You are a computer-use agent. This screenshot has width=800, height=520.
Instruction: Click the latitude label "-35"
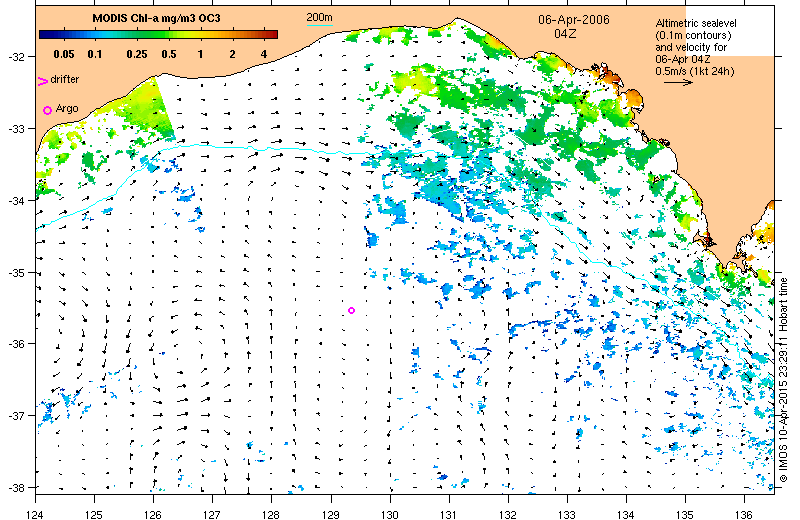click(15, 273)
